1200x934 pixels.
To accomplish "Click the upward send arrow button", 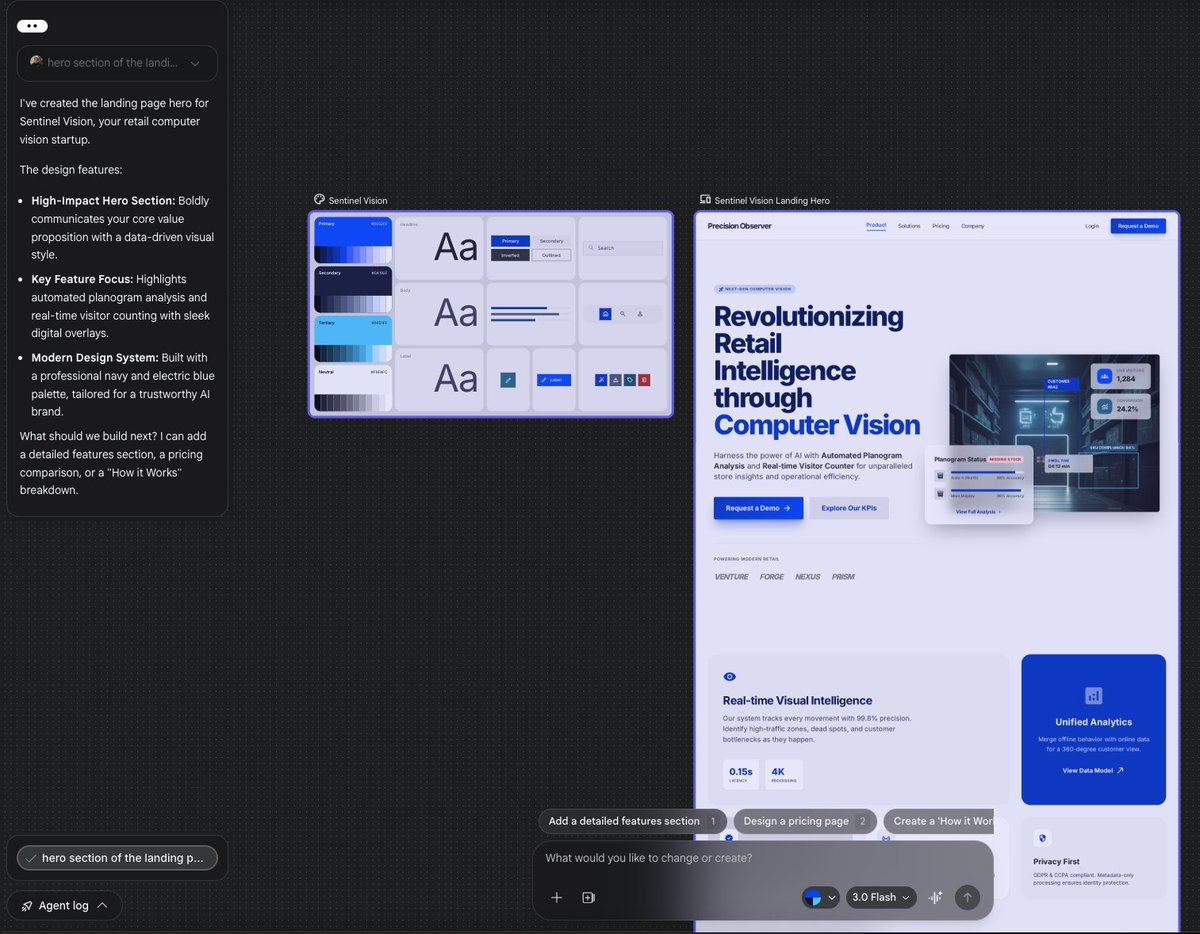I will pyautogui.click(x=966, y=897).
